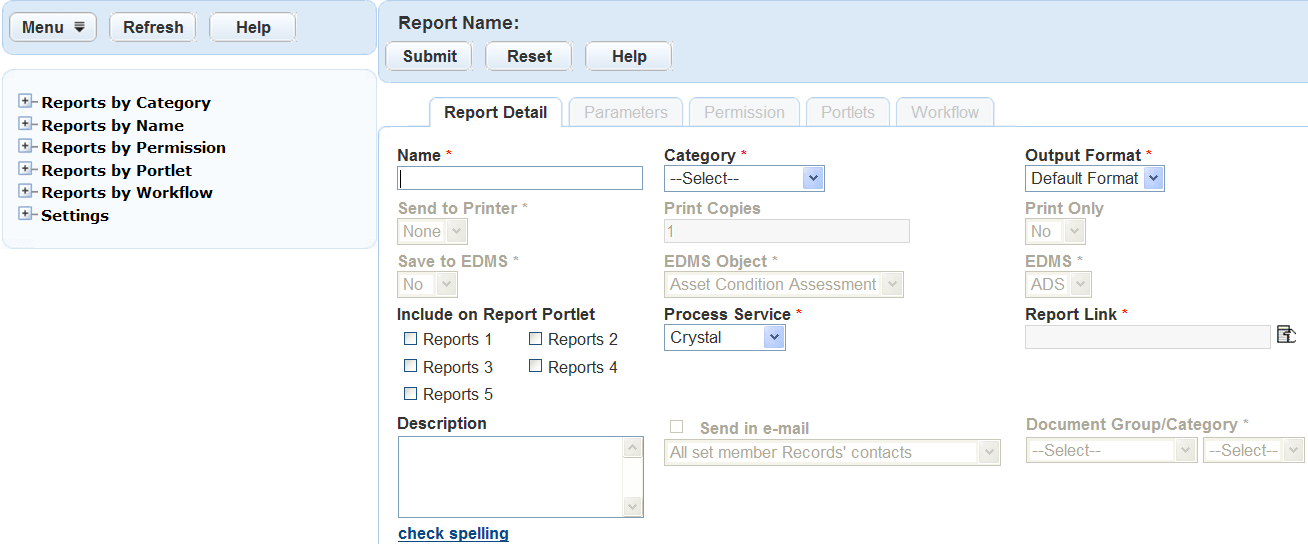This screenshot has width=1308, height=544.
Task: Expand the Reports by Portlet node
Action: click(x=26, y=170)
